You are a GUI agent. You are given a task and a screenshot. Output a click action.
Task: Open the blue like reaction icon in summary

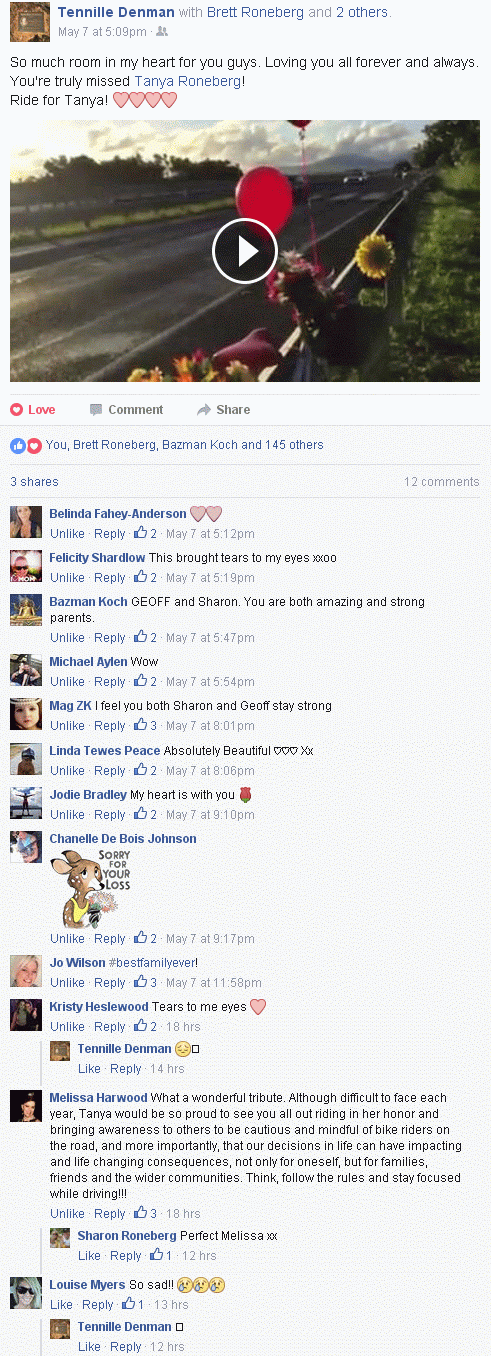click(17, 446)
